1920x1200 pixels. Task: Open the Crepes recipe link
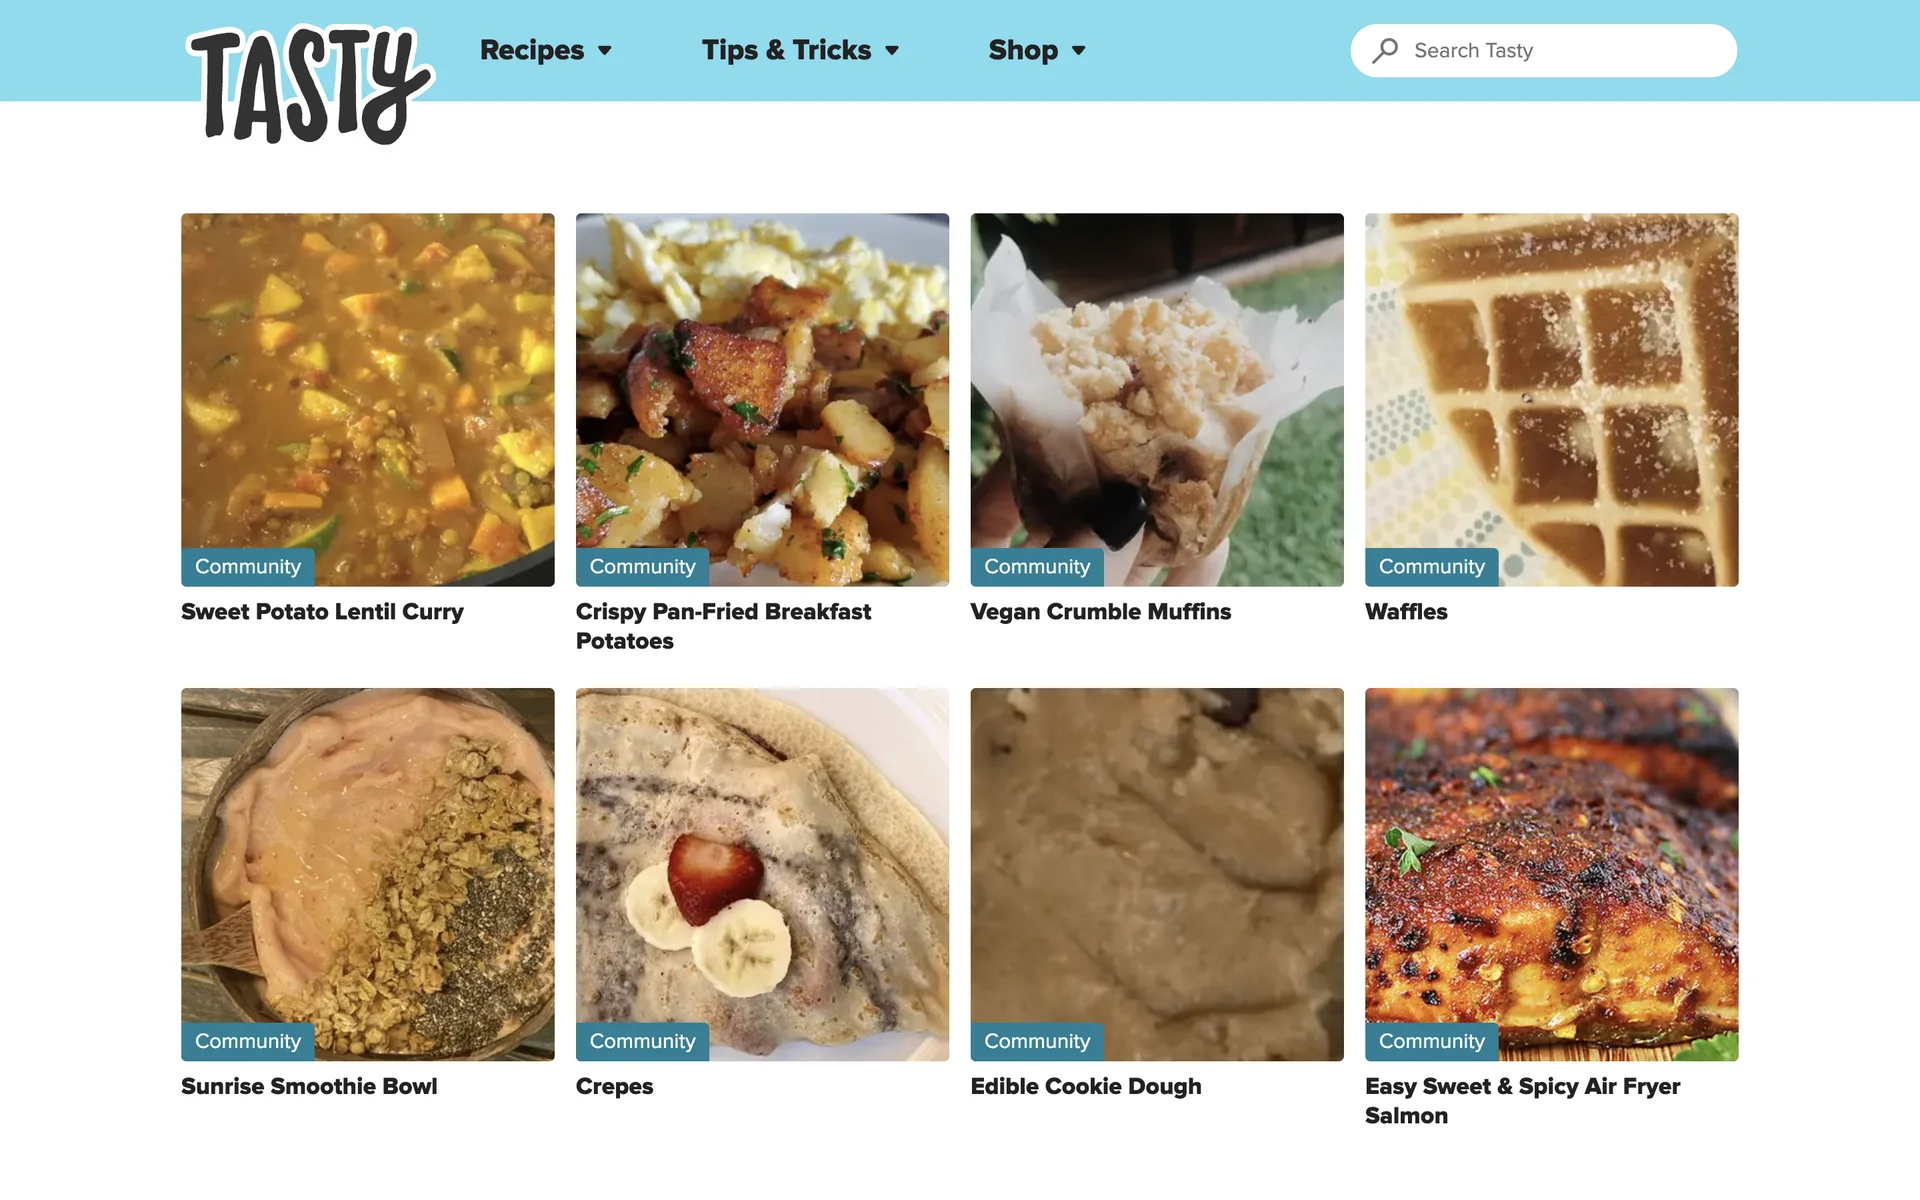(614, 1086)
